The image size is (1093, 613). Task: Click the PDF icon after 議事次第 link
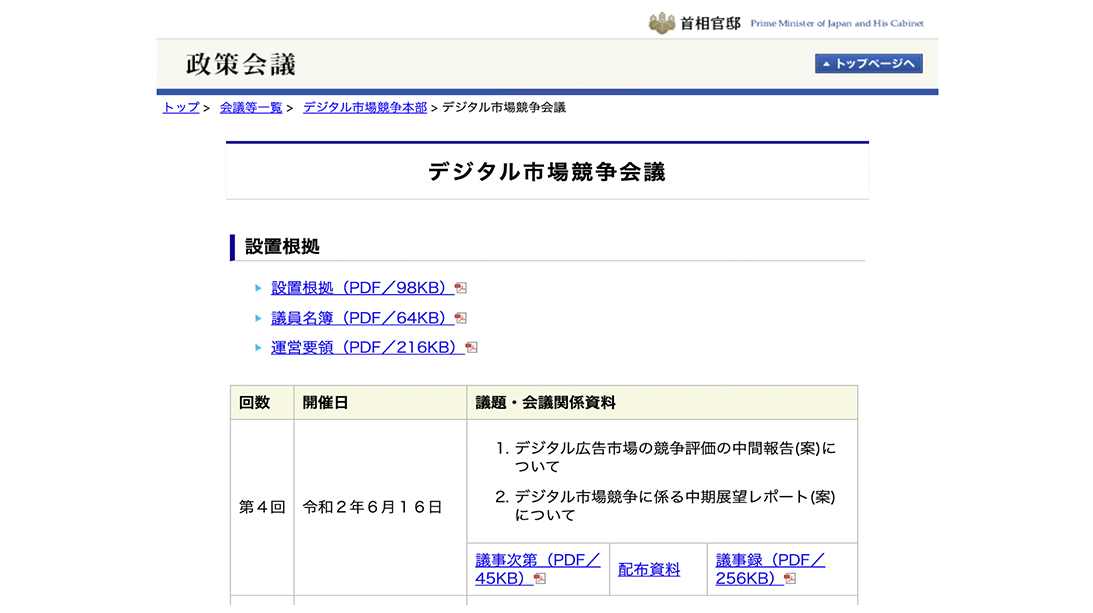tap(540, 579)
